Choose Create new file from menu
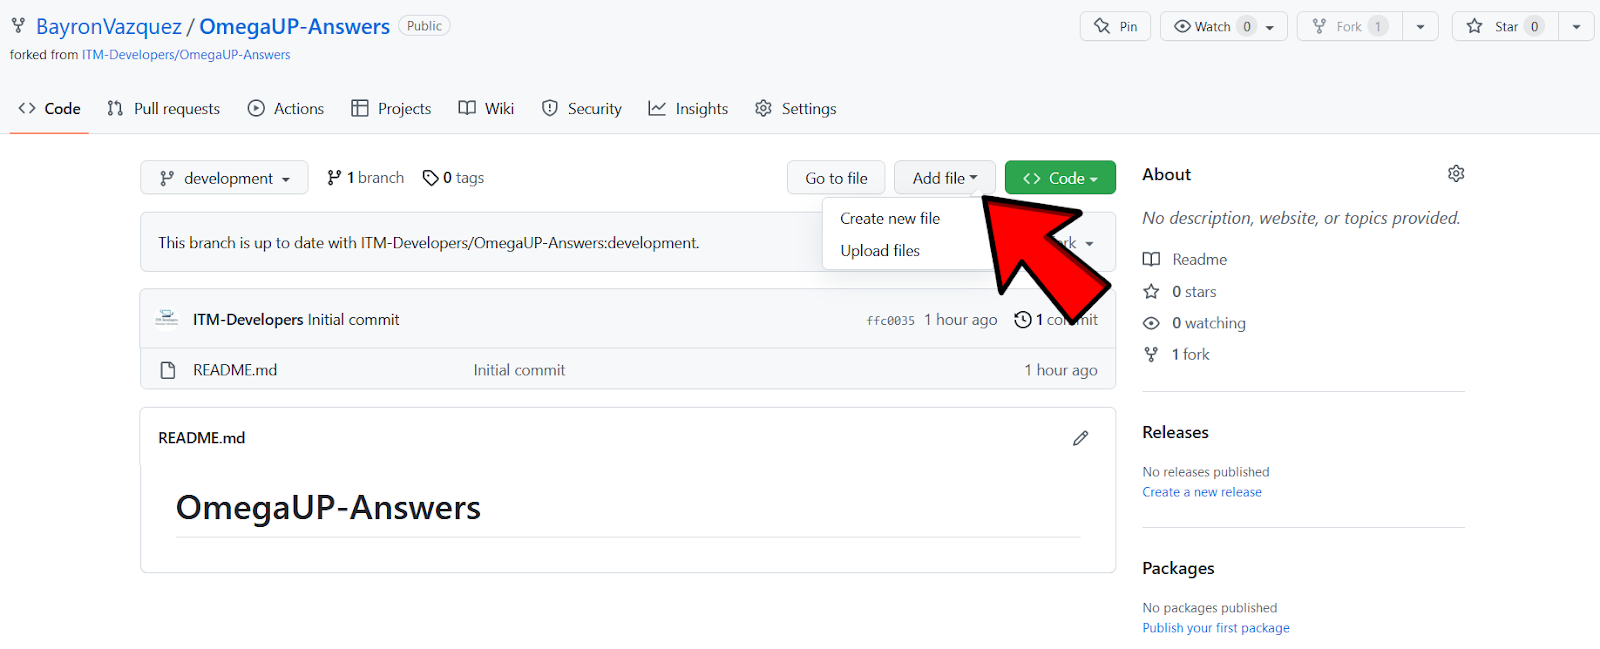 pos(890,218)
